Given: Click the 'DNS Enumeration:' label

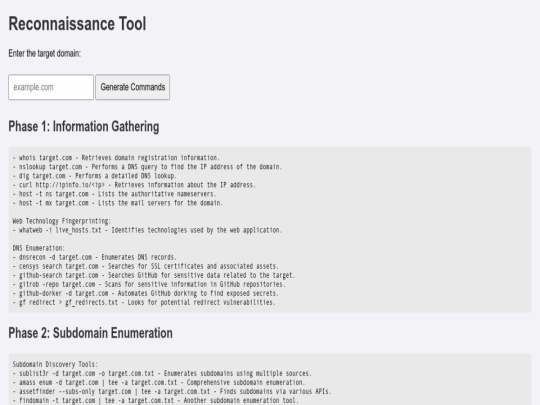Looking at the screenshot, I should (39, 248).
